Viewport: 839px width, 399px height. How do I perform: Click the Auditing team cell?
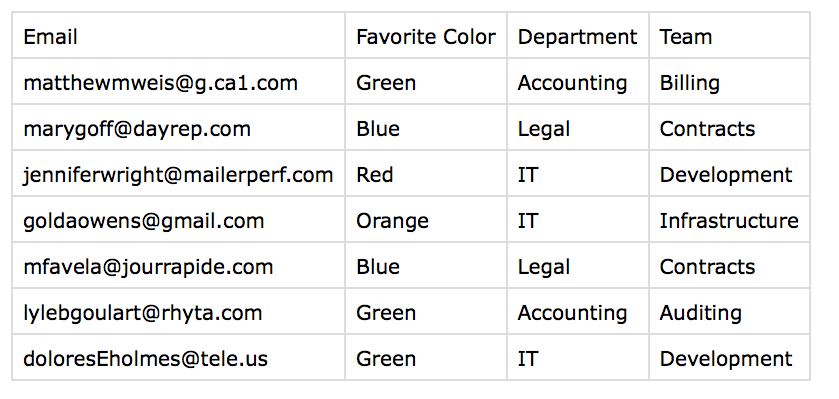[729, 311]
